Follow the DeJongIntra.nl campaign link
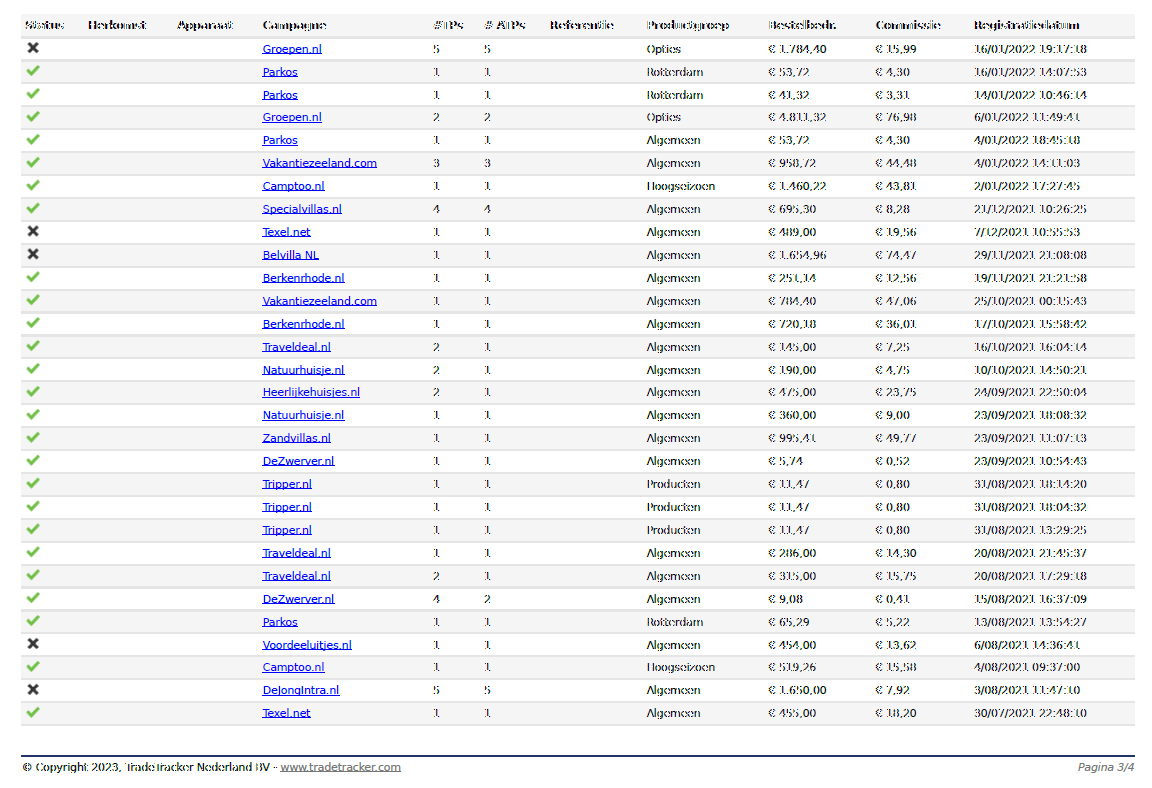The image size is (1152, 788). (300, 690)
